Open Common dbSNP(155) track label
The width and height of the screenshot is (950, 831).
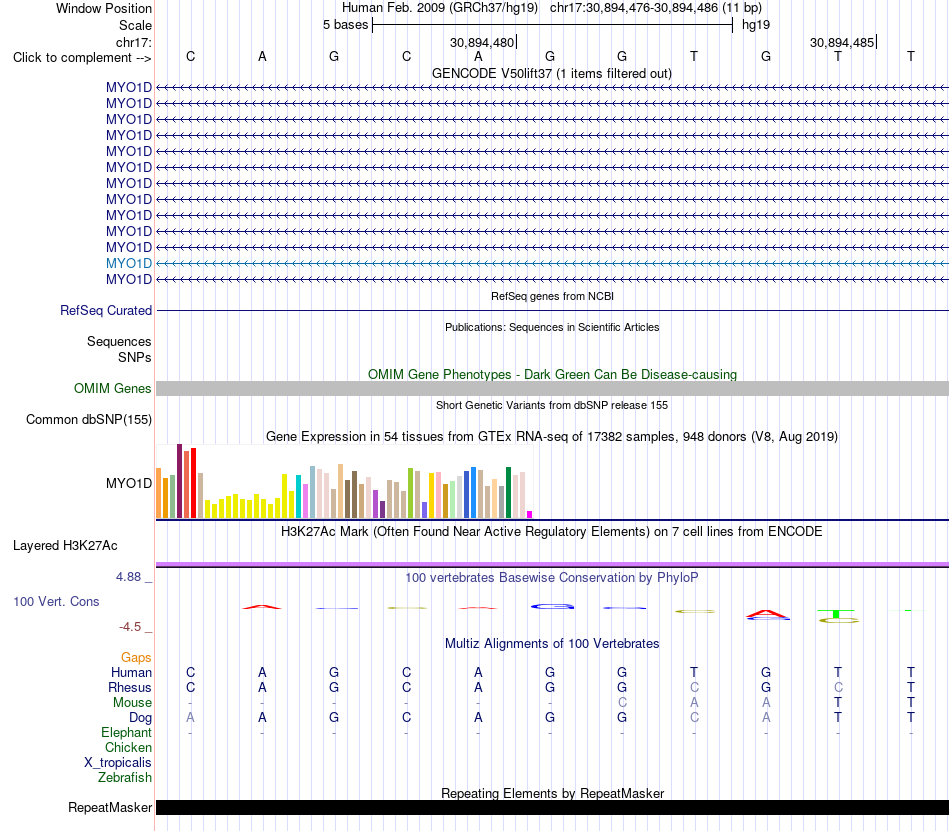(88, 420)
